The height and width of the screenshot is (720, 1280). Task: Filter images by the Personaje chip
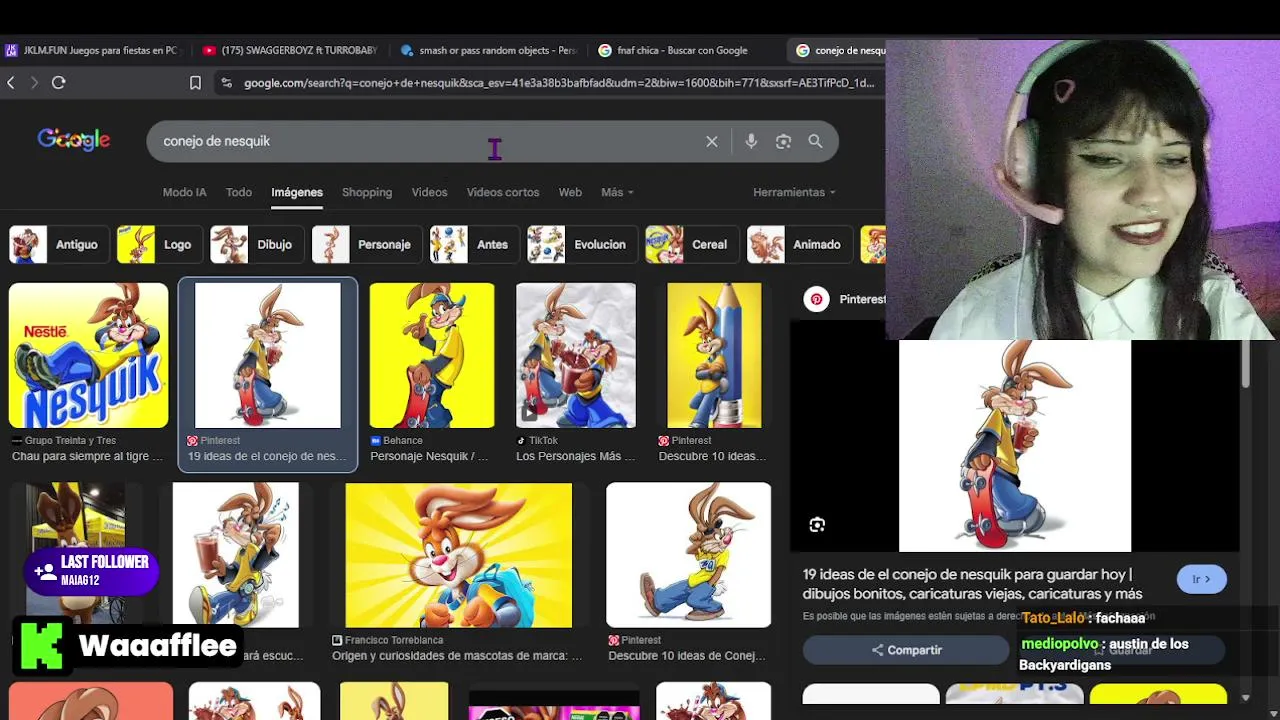point(365,244)
